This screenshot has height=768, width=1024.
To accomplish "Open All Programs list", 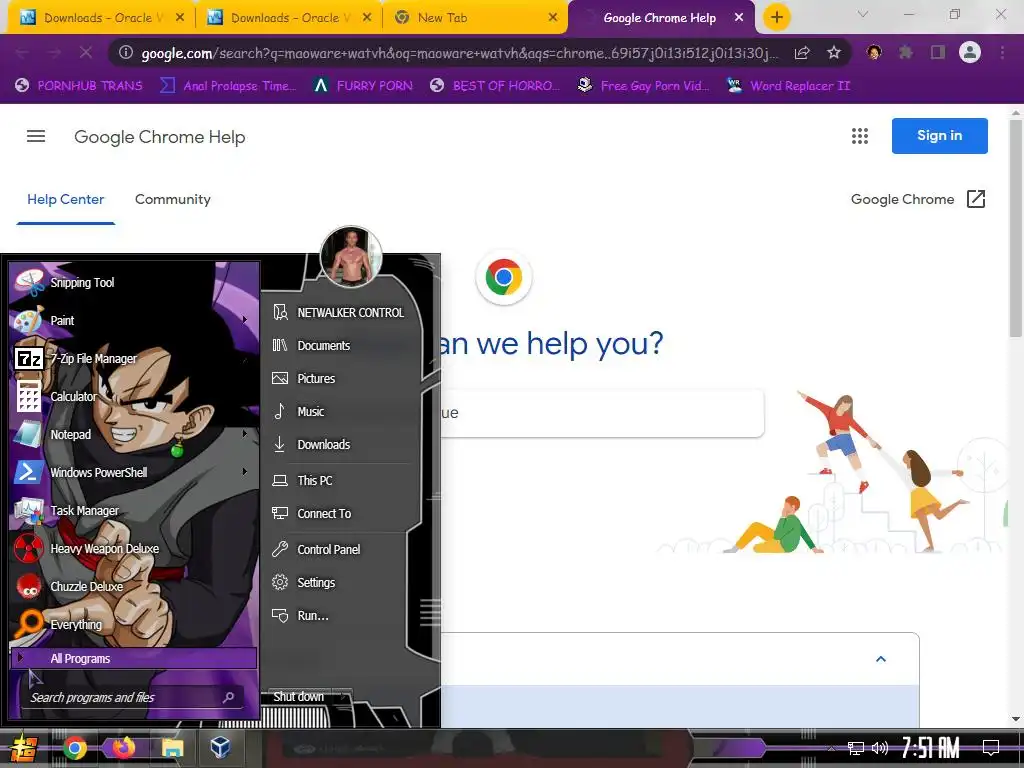I will click(x=134, y=658).
